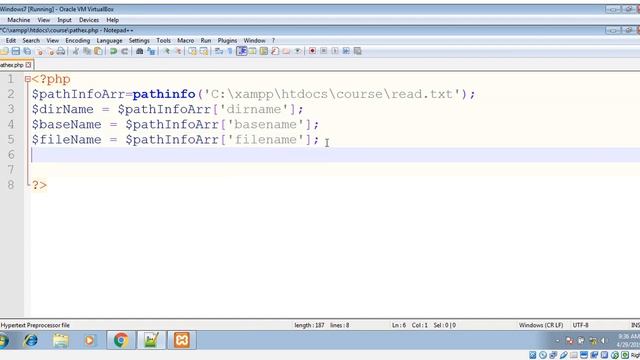640x360 pixels.
Task: Open the Notepad++ Encoding menu
Action: pos(78,40)
